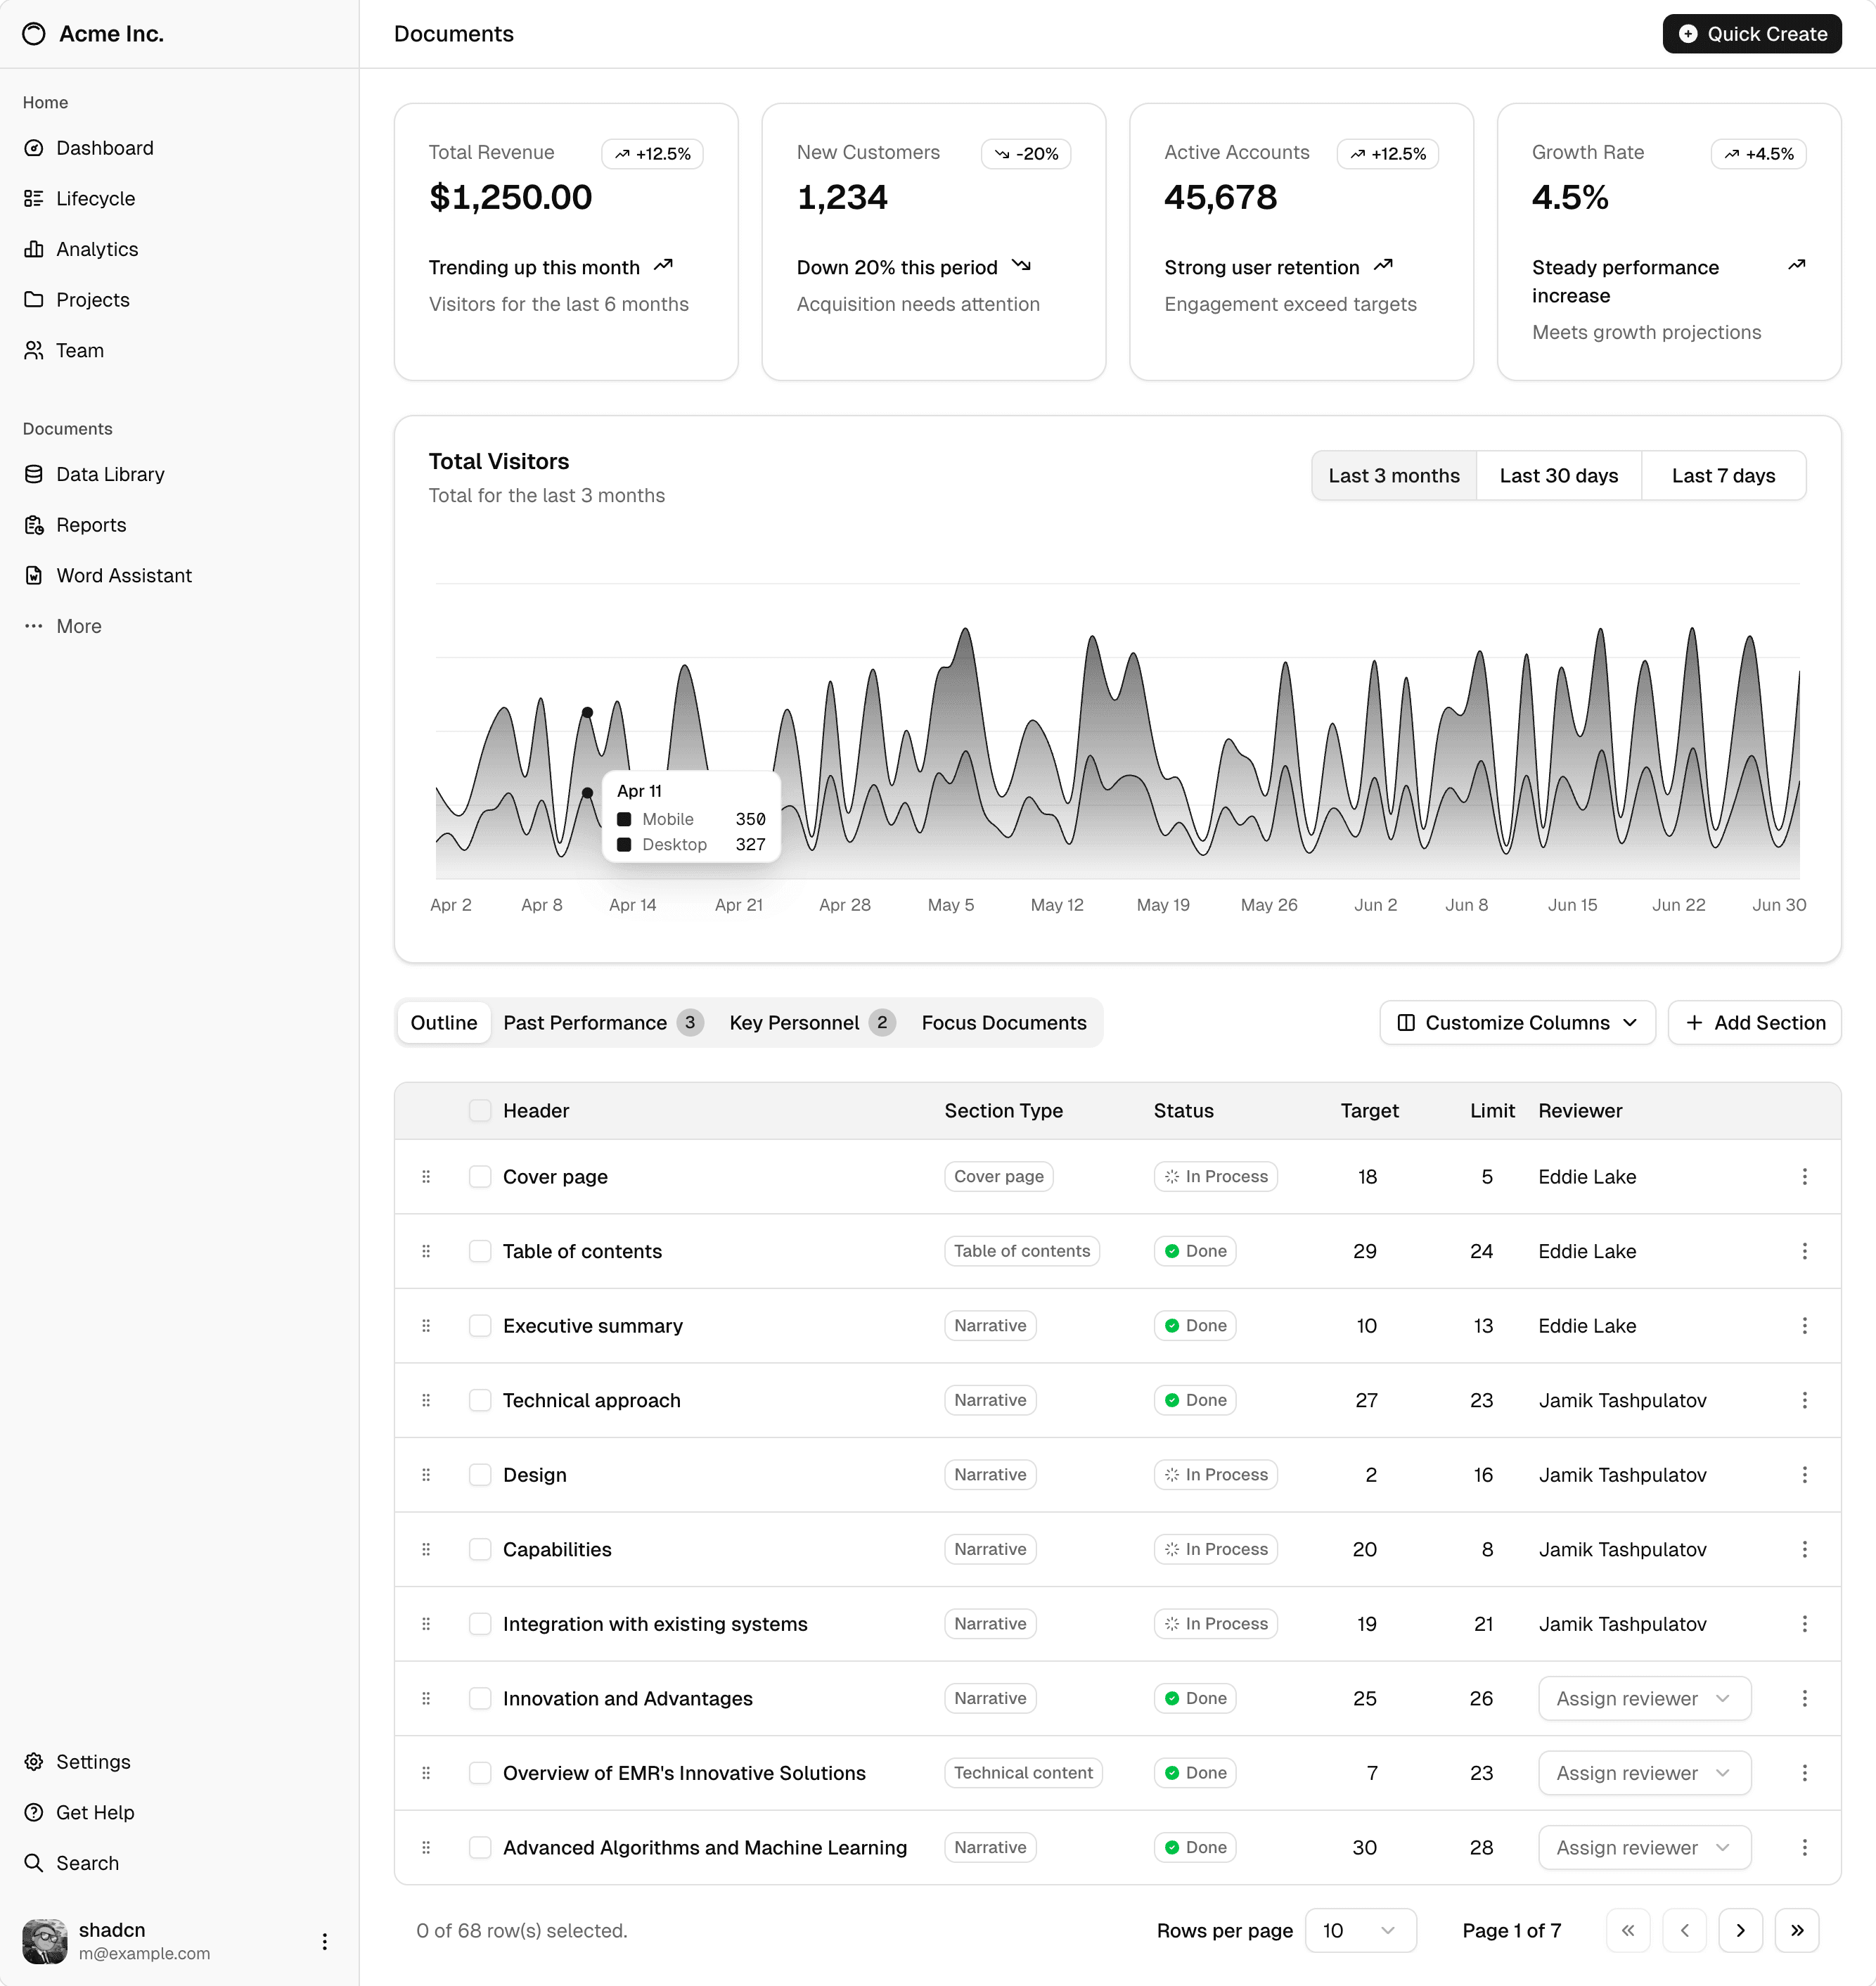The height and width of the screenshot is (1986, 1876).
Task: Open the Analytics section icon
Action: tap(34, 249)
